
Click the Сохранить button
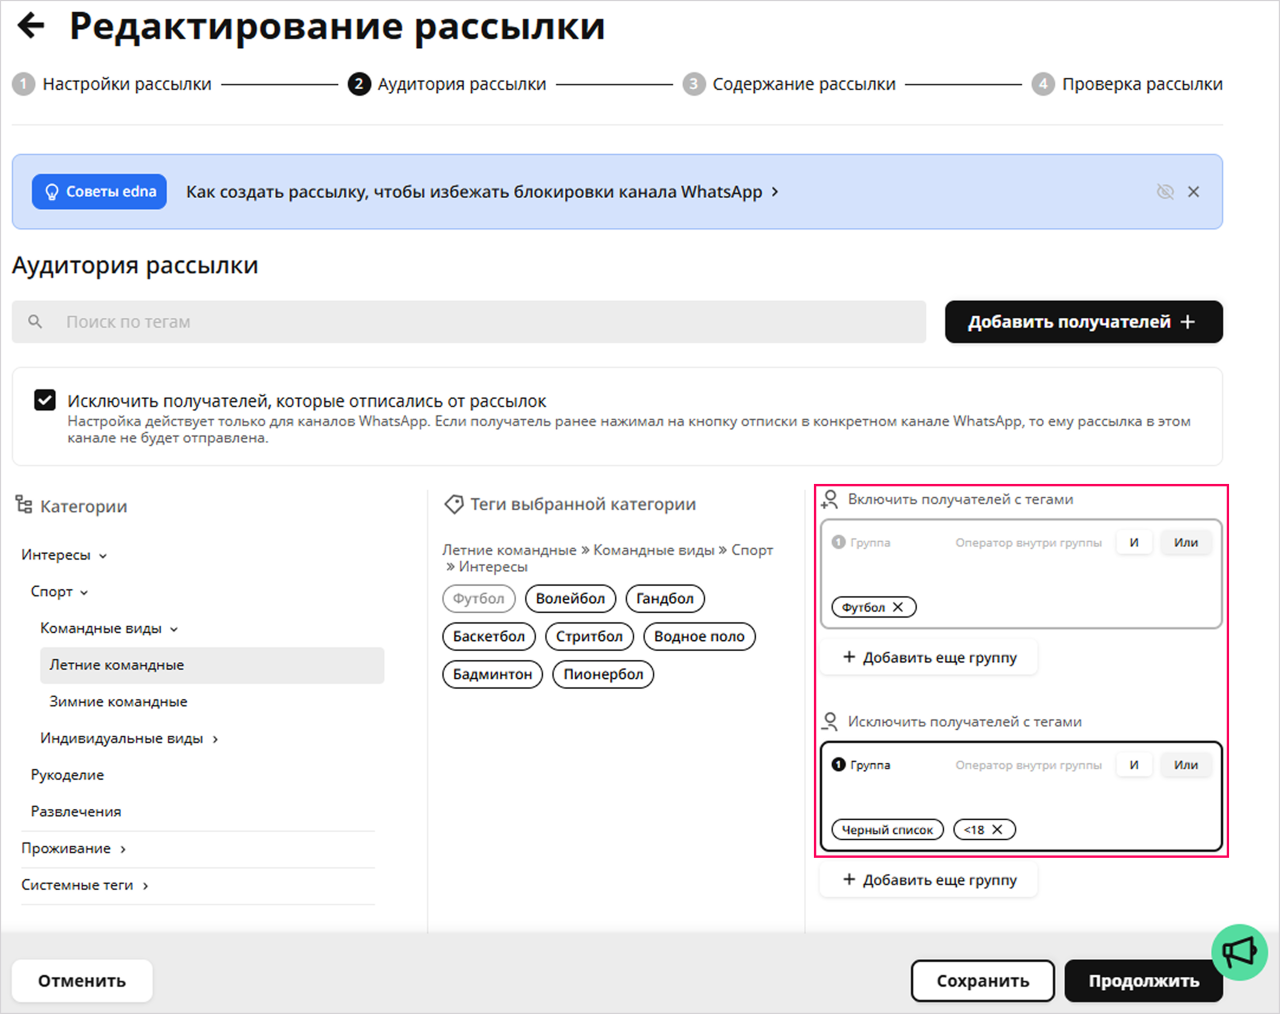[983, 981]
